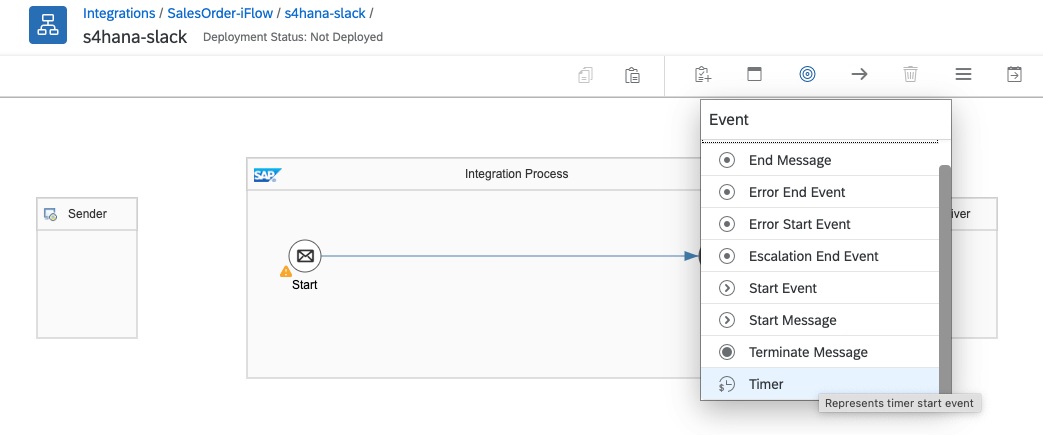
Task: Open the Participants palette icon
Action: click(703, 74)
